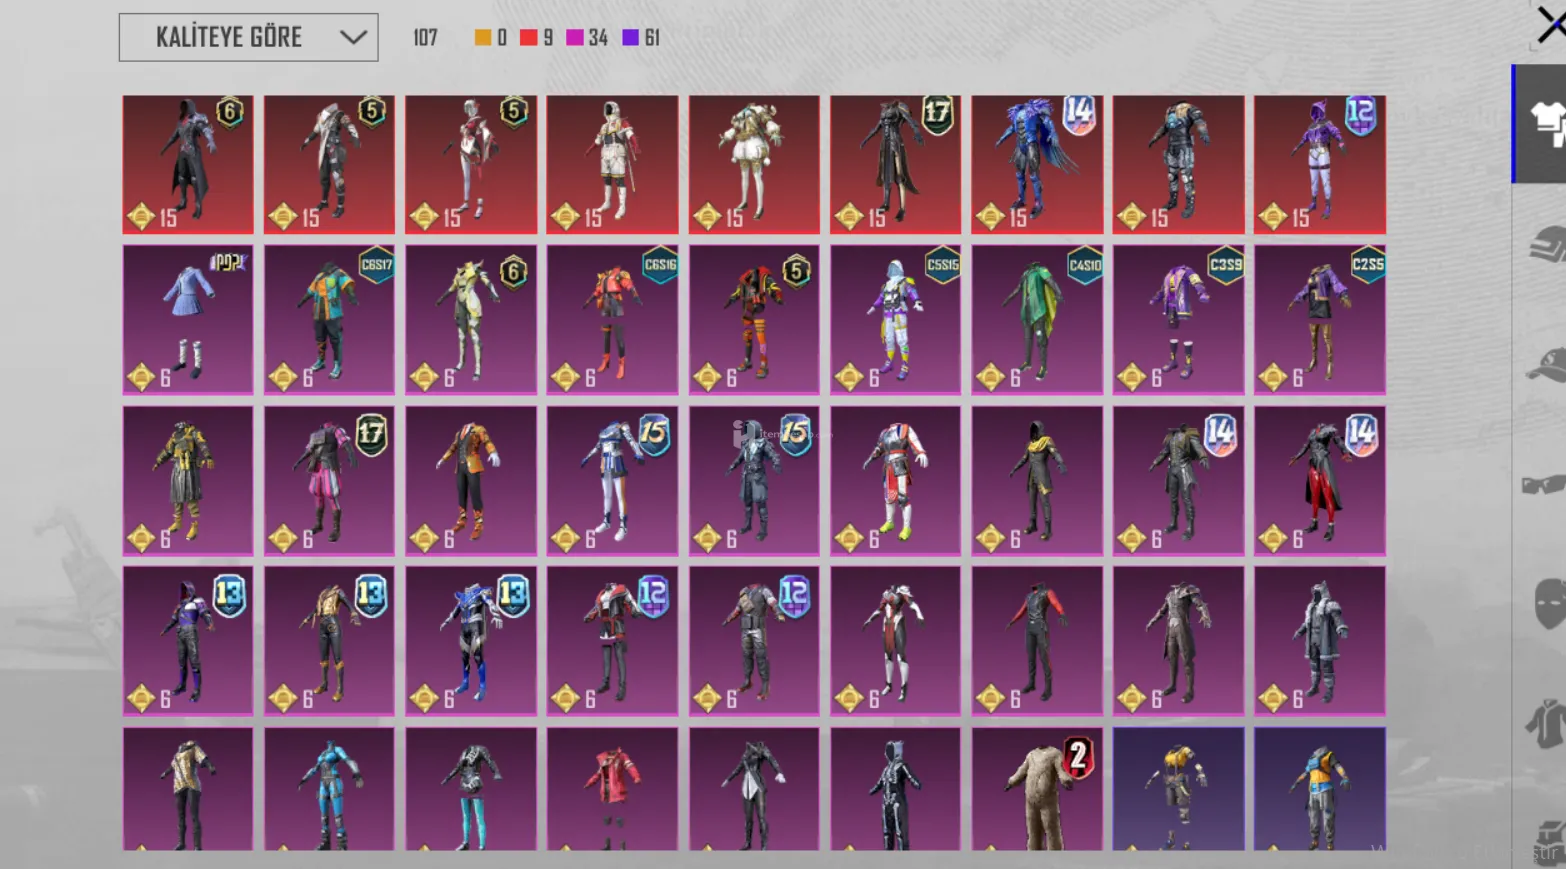Close the inventory with the X icon
The width and height of the screenshot is (1566, 869).
pos(1550,25)
